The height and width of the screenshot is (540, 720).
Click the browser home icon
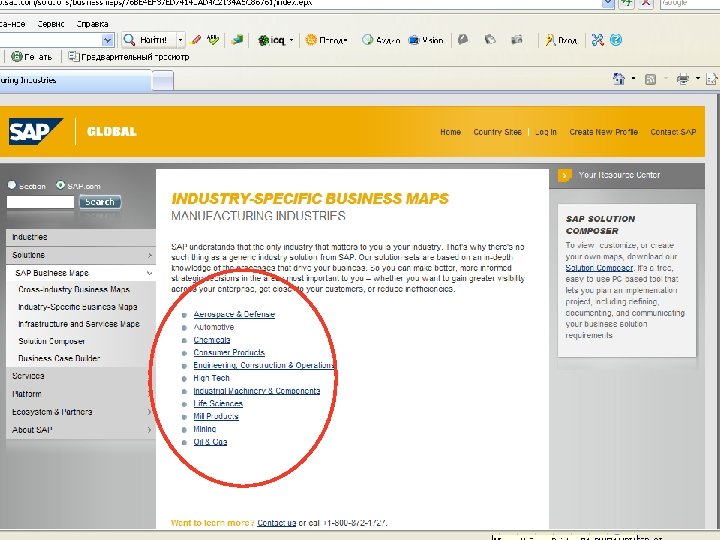pyautogui.click(x=619, y=79)
